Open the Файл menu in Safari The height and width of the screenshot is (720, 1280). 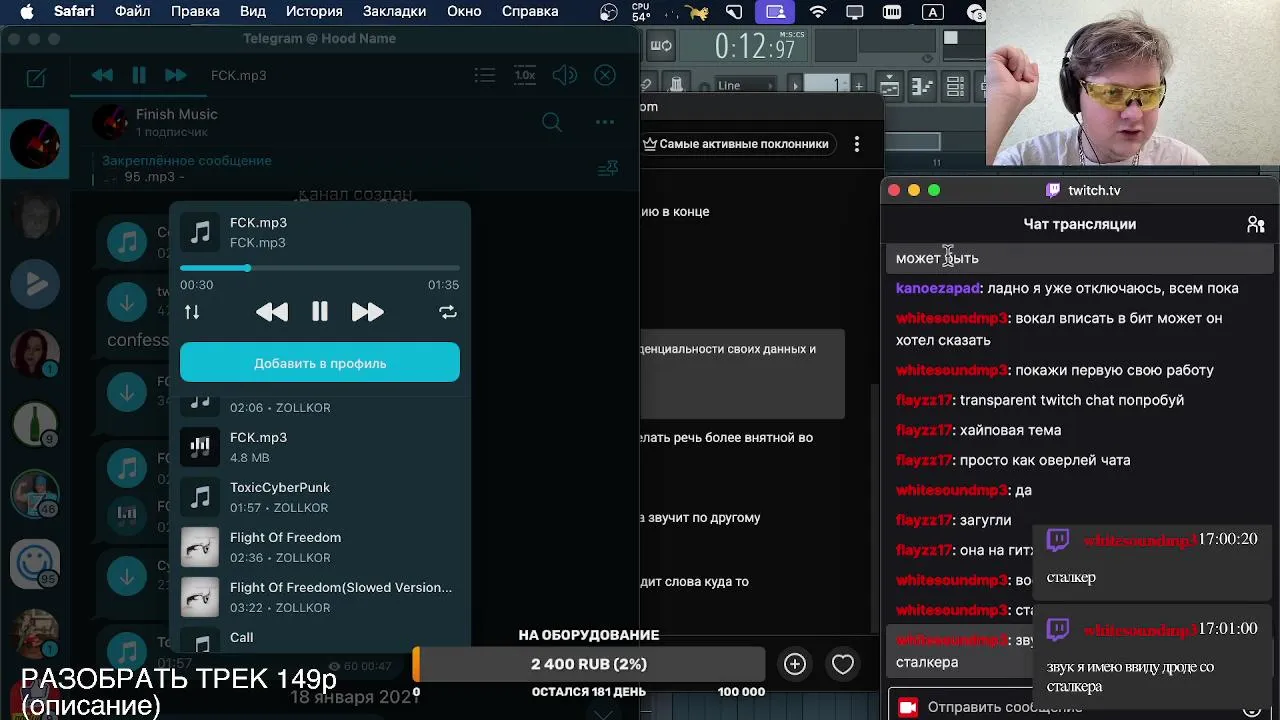tap(132, 11)
